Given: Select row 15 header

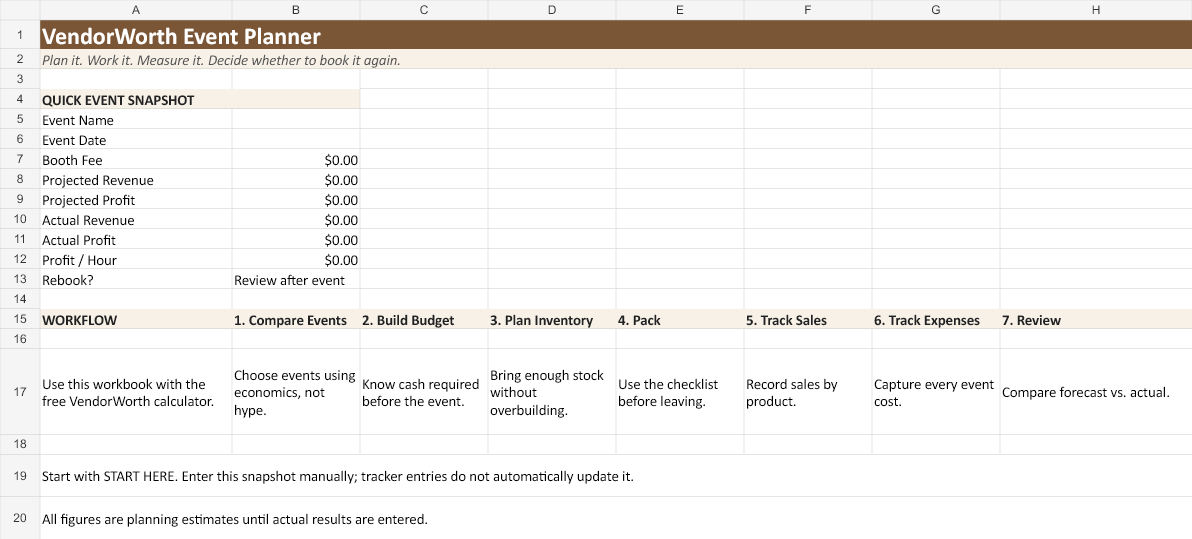Looking at the screenshot, I should click(x=20, y=320).
